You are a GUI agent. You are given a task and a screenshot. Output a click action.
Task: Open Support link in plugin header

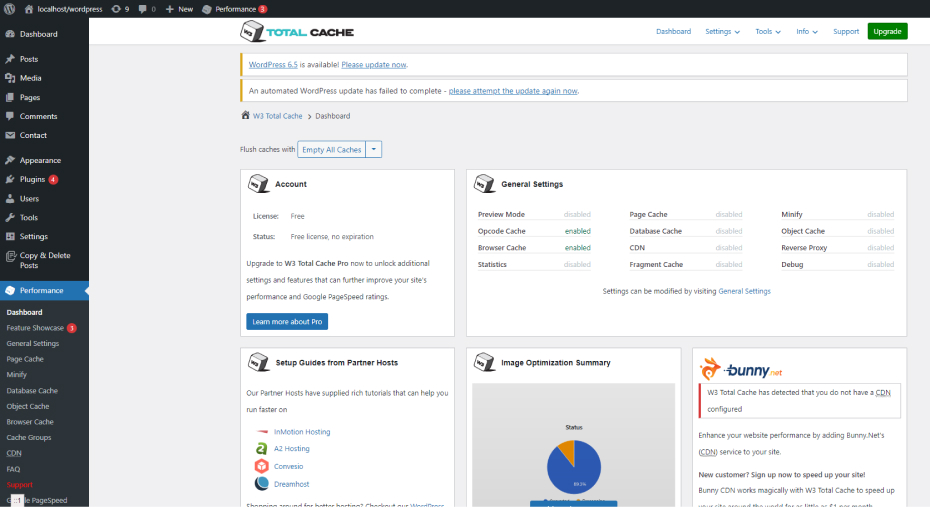click(846, 31)
